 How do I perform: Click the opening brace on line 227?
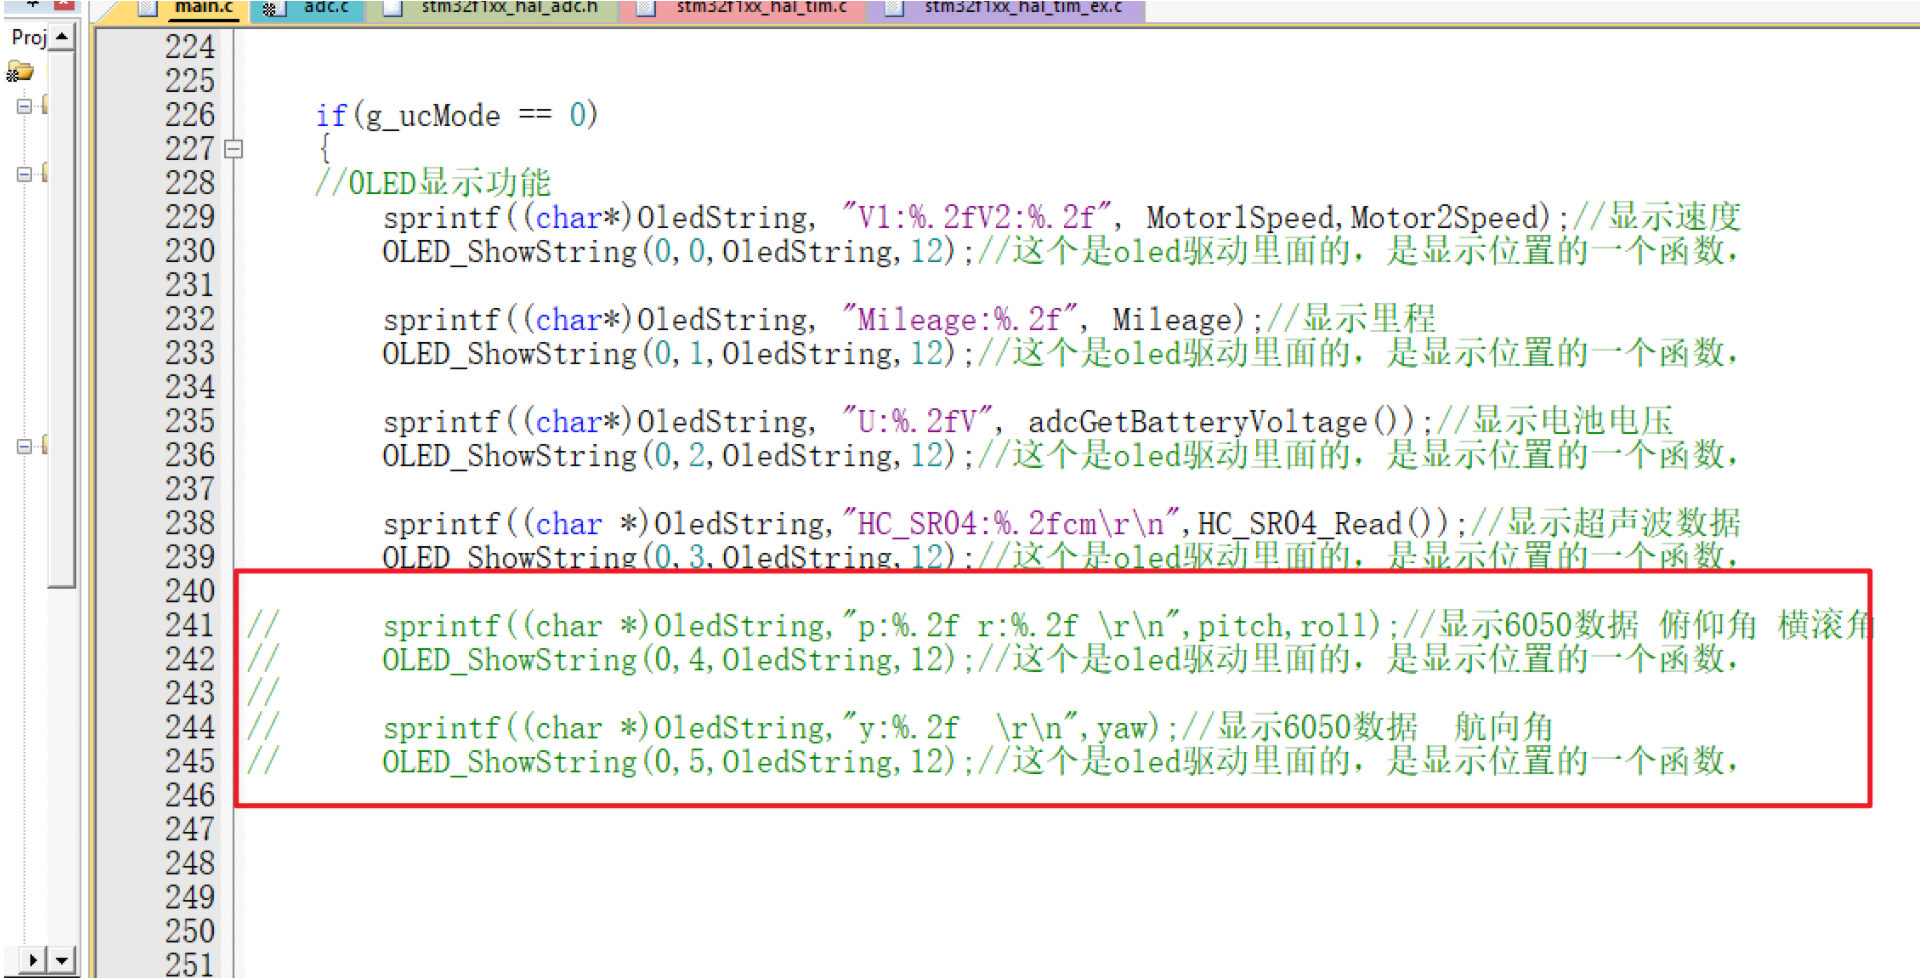324,149
